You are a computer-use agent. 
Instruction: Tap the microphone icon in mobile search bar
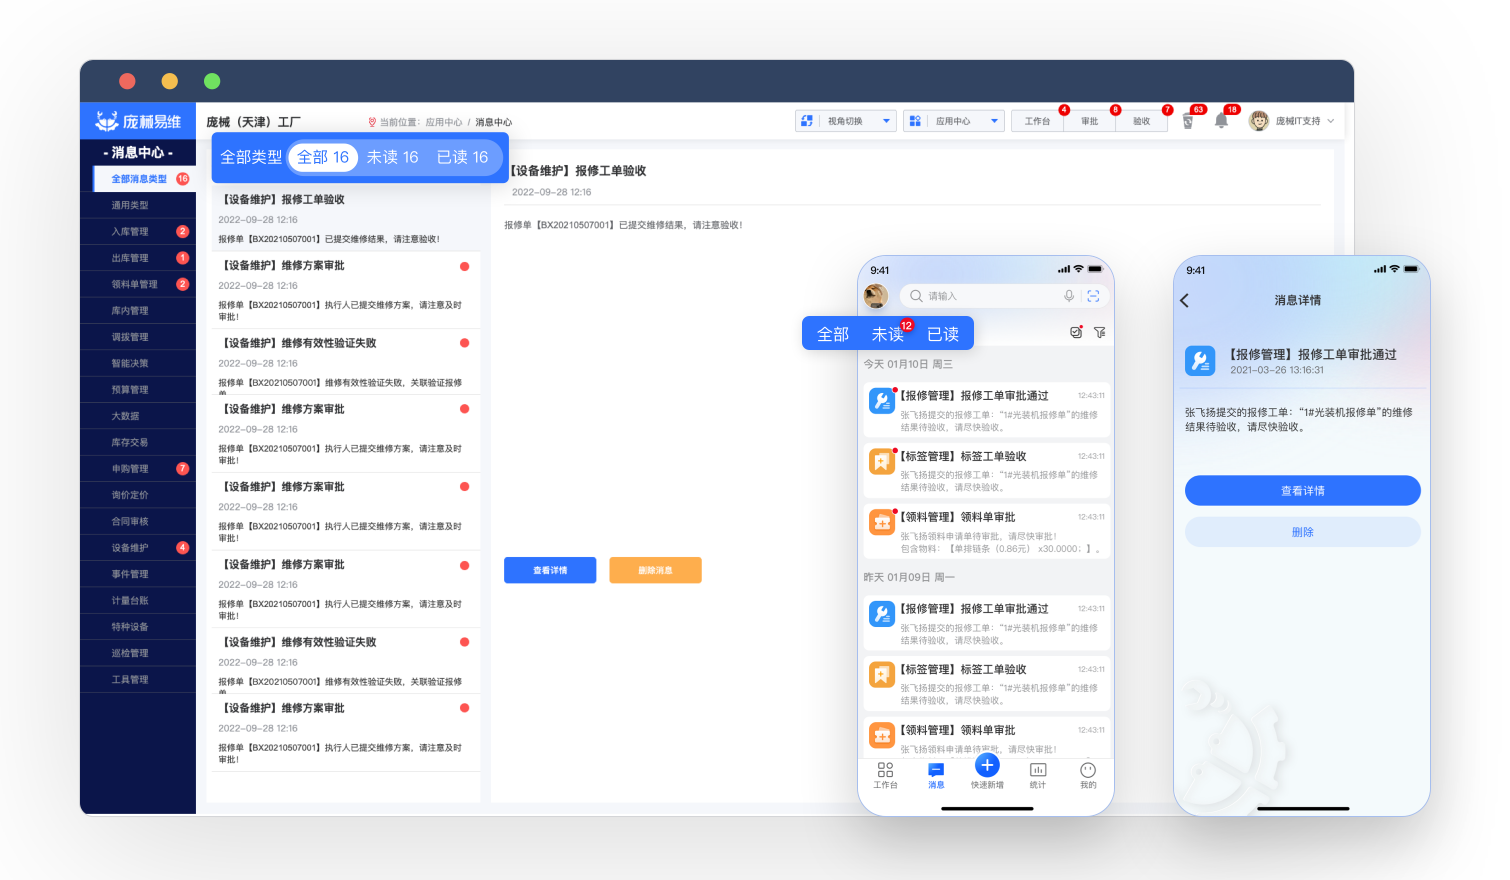[x=1069, y=296]
